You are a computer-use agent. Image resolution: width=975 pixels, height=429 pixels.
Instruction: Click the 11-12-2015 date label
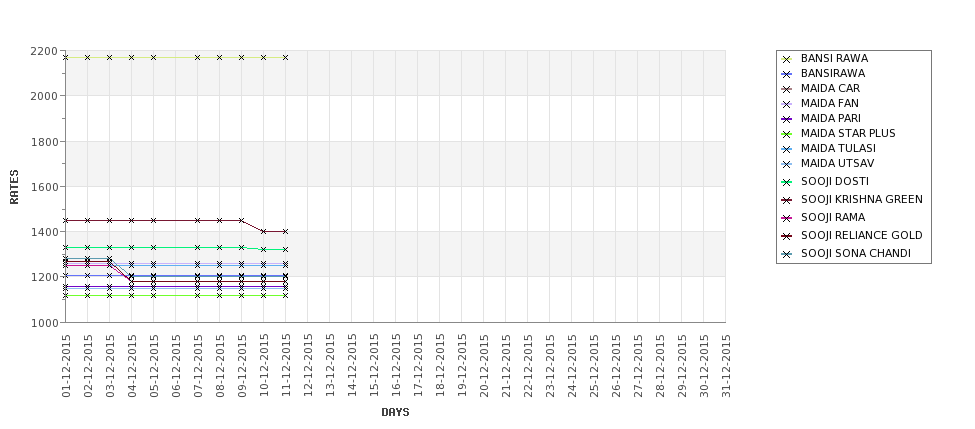(x=286, y=366)
